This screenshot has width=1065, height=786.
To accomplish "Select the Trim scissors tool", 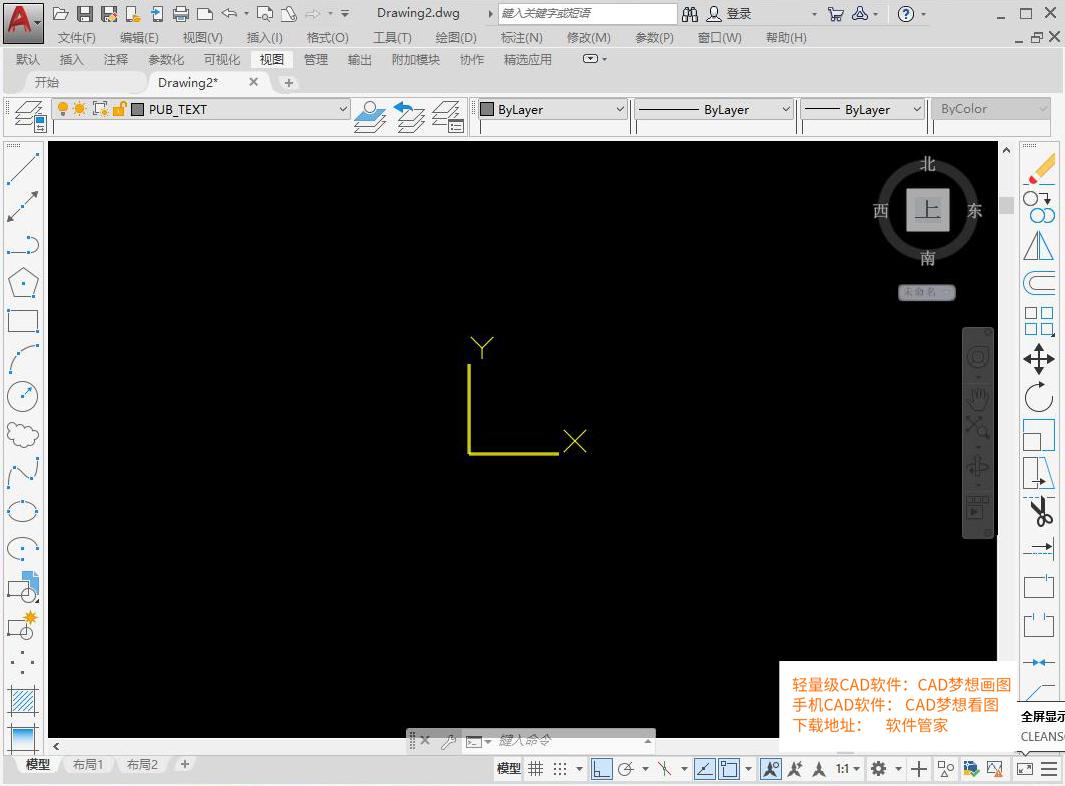I will coord(1040,512).
